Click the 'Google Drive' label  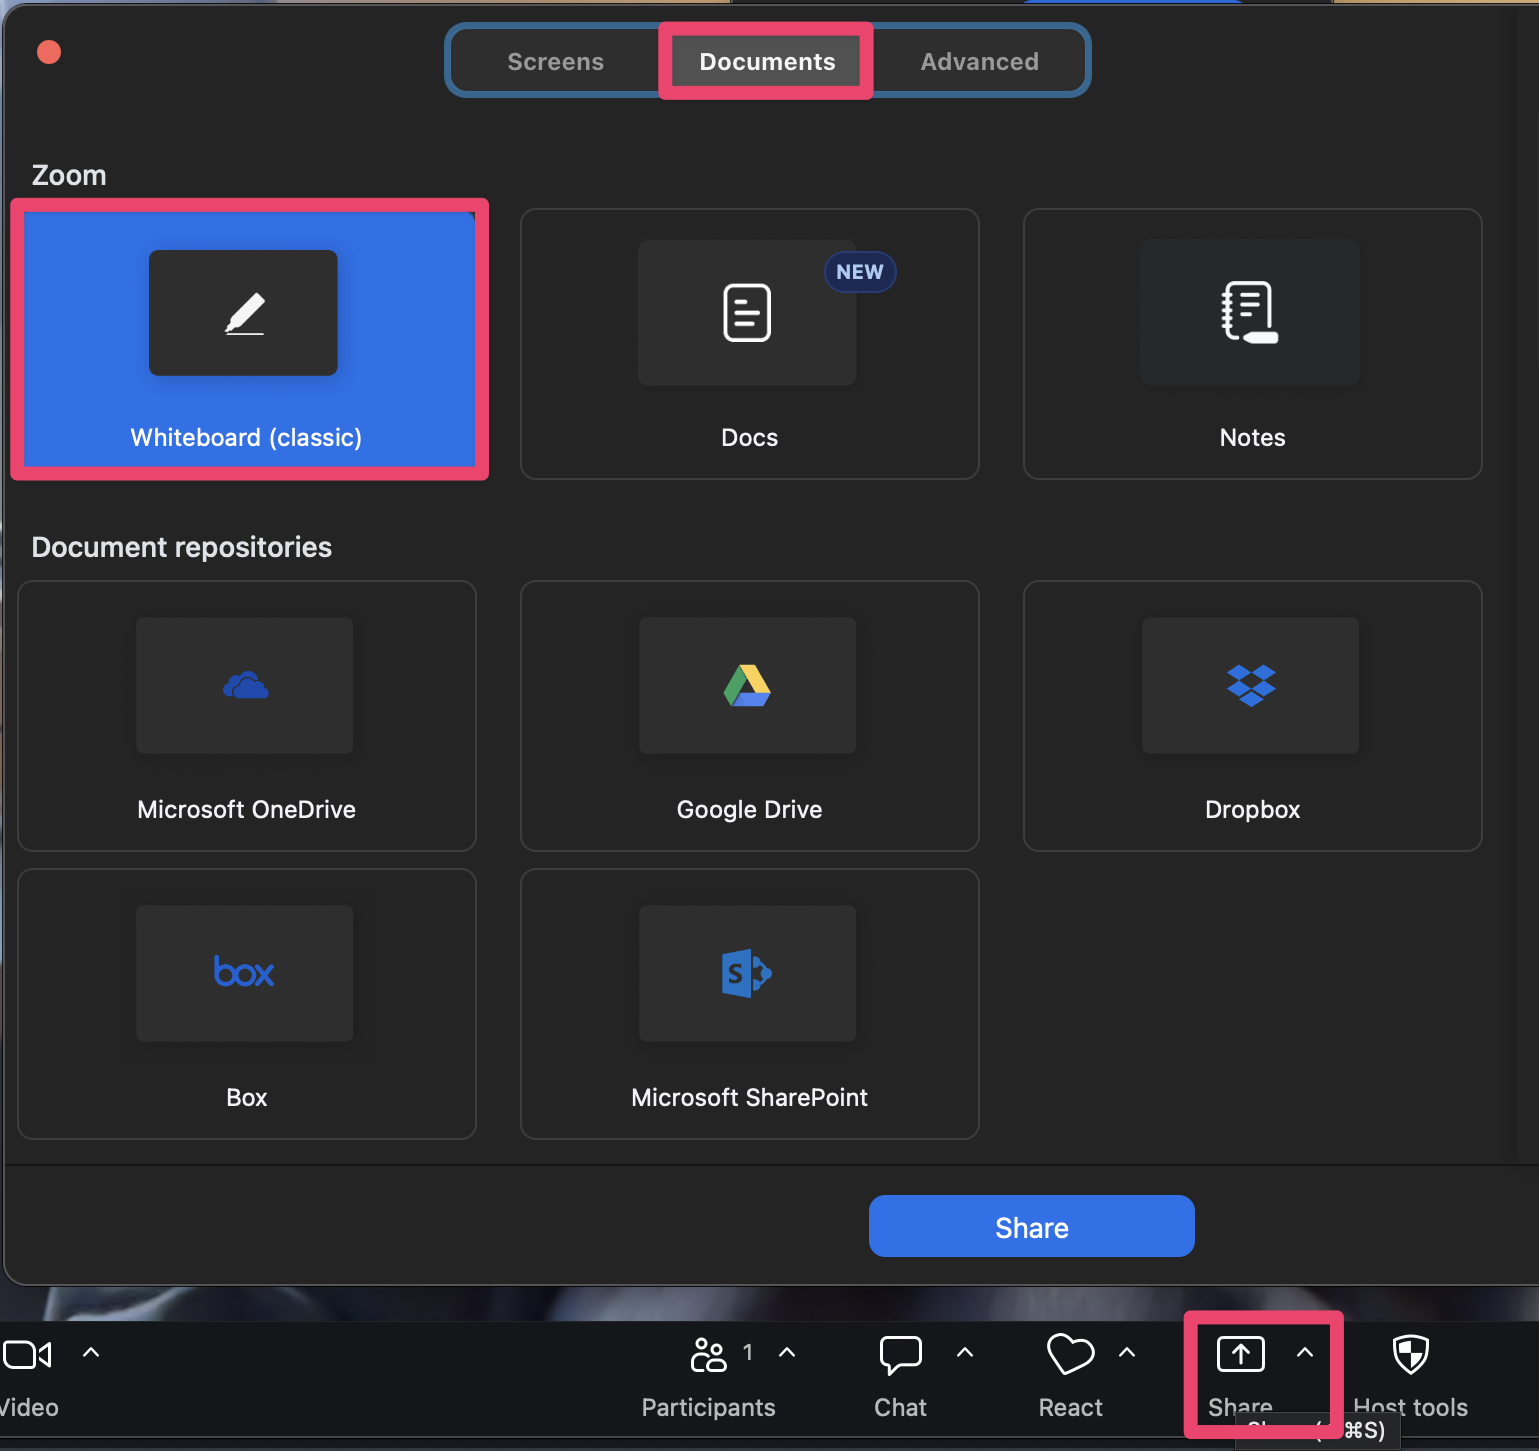tap(749, 809)
